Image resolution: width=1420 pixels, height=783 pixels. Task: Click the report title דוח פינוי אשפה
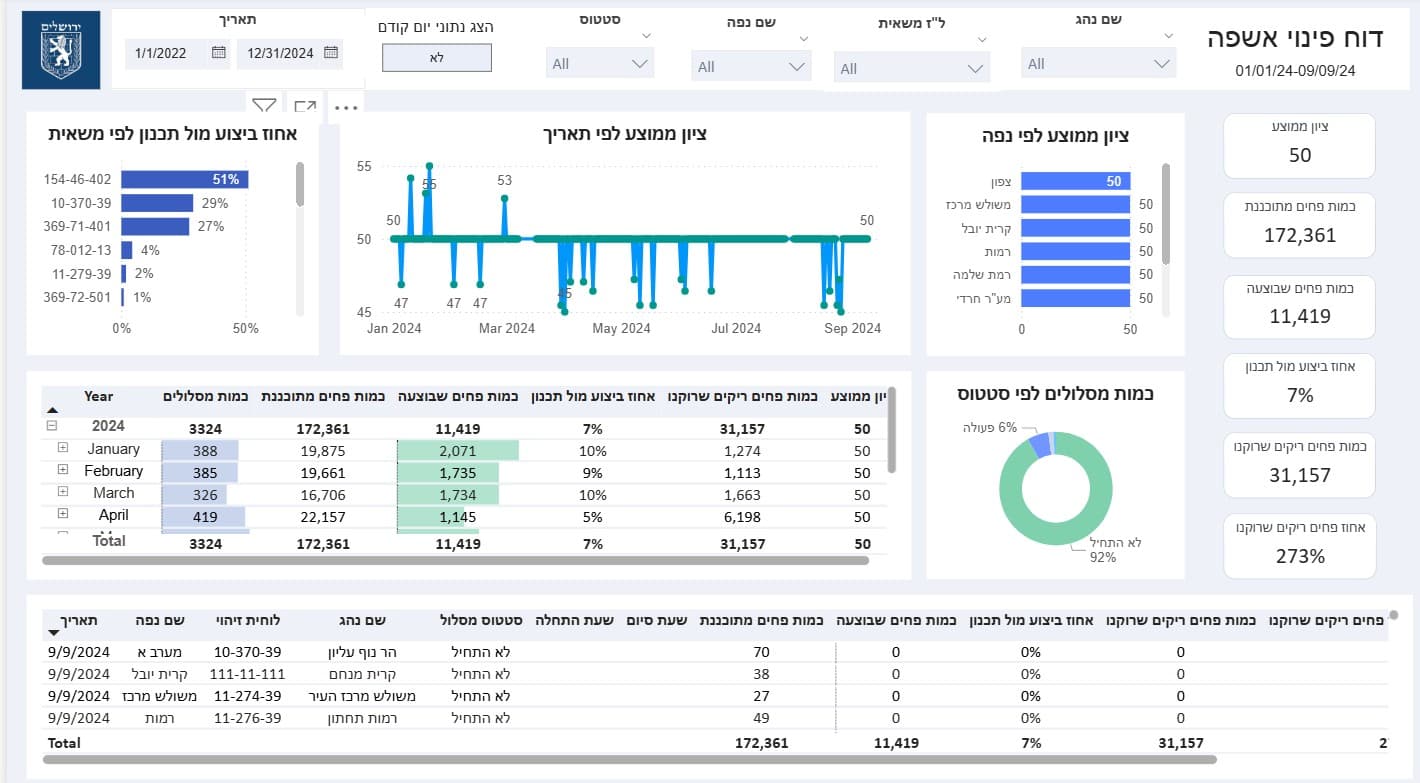[x=1295, y=37]
